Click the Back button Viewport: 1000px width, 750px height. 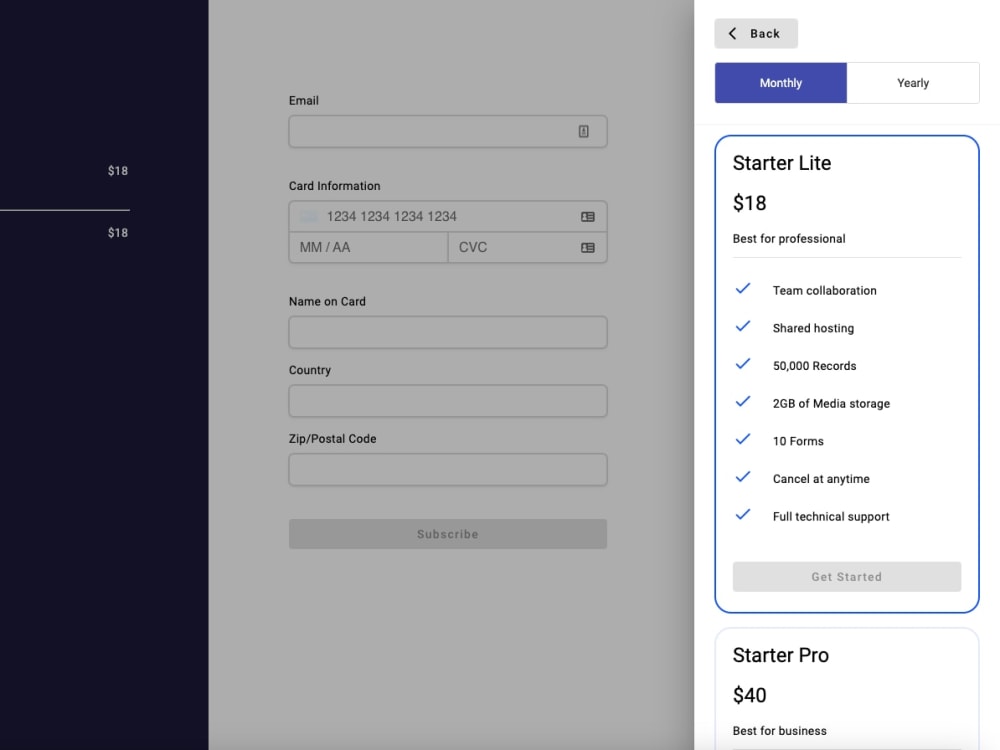point(756,33)
